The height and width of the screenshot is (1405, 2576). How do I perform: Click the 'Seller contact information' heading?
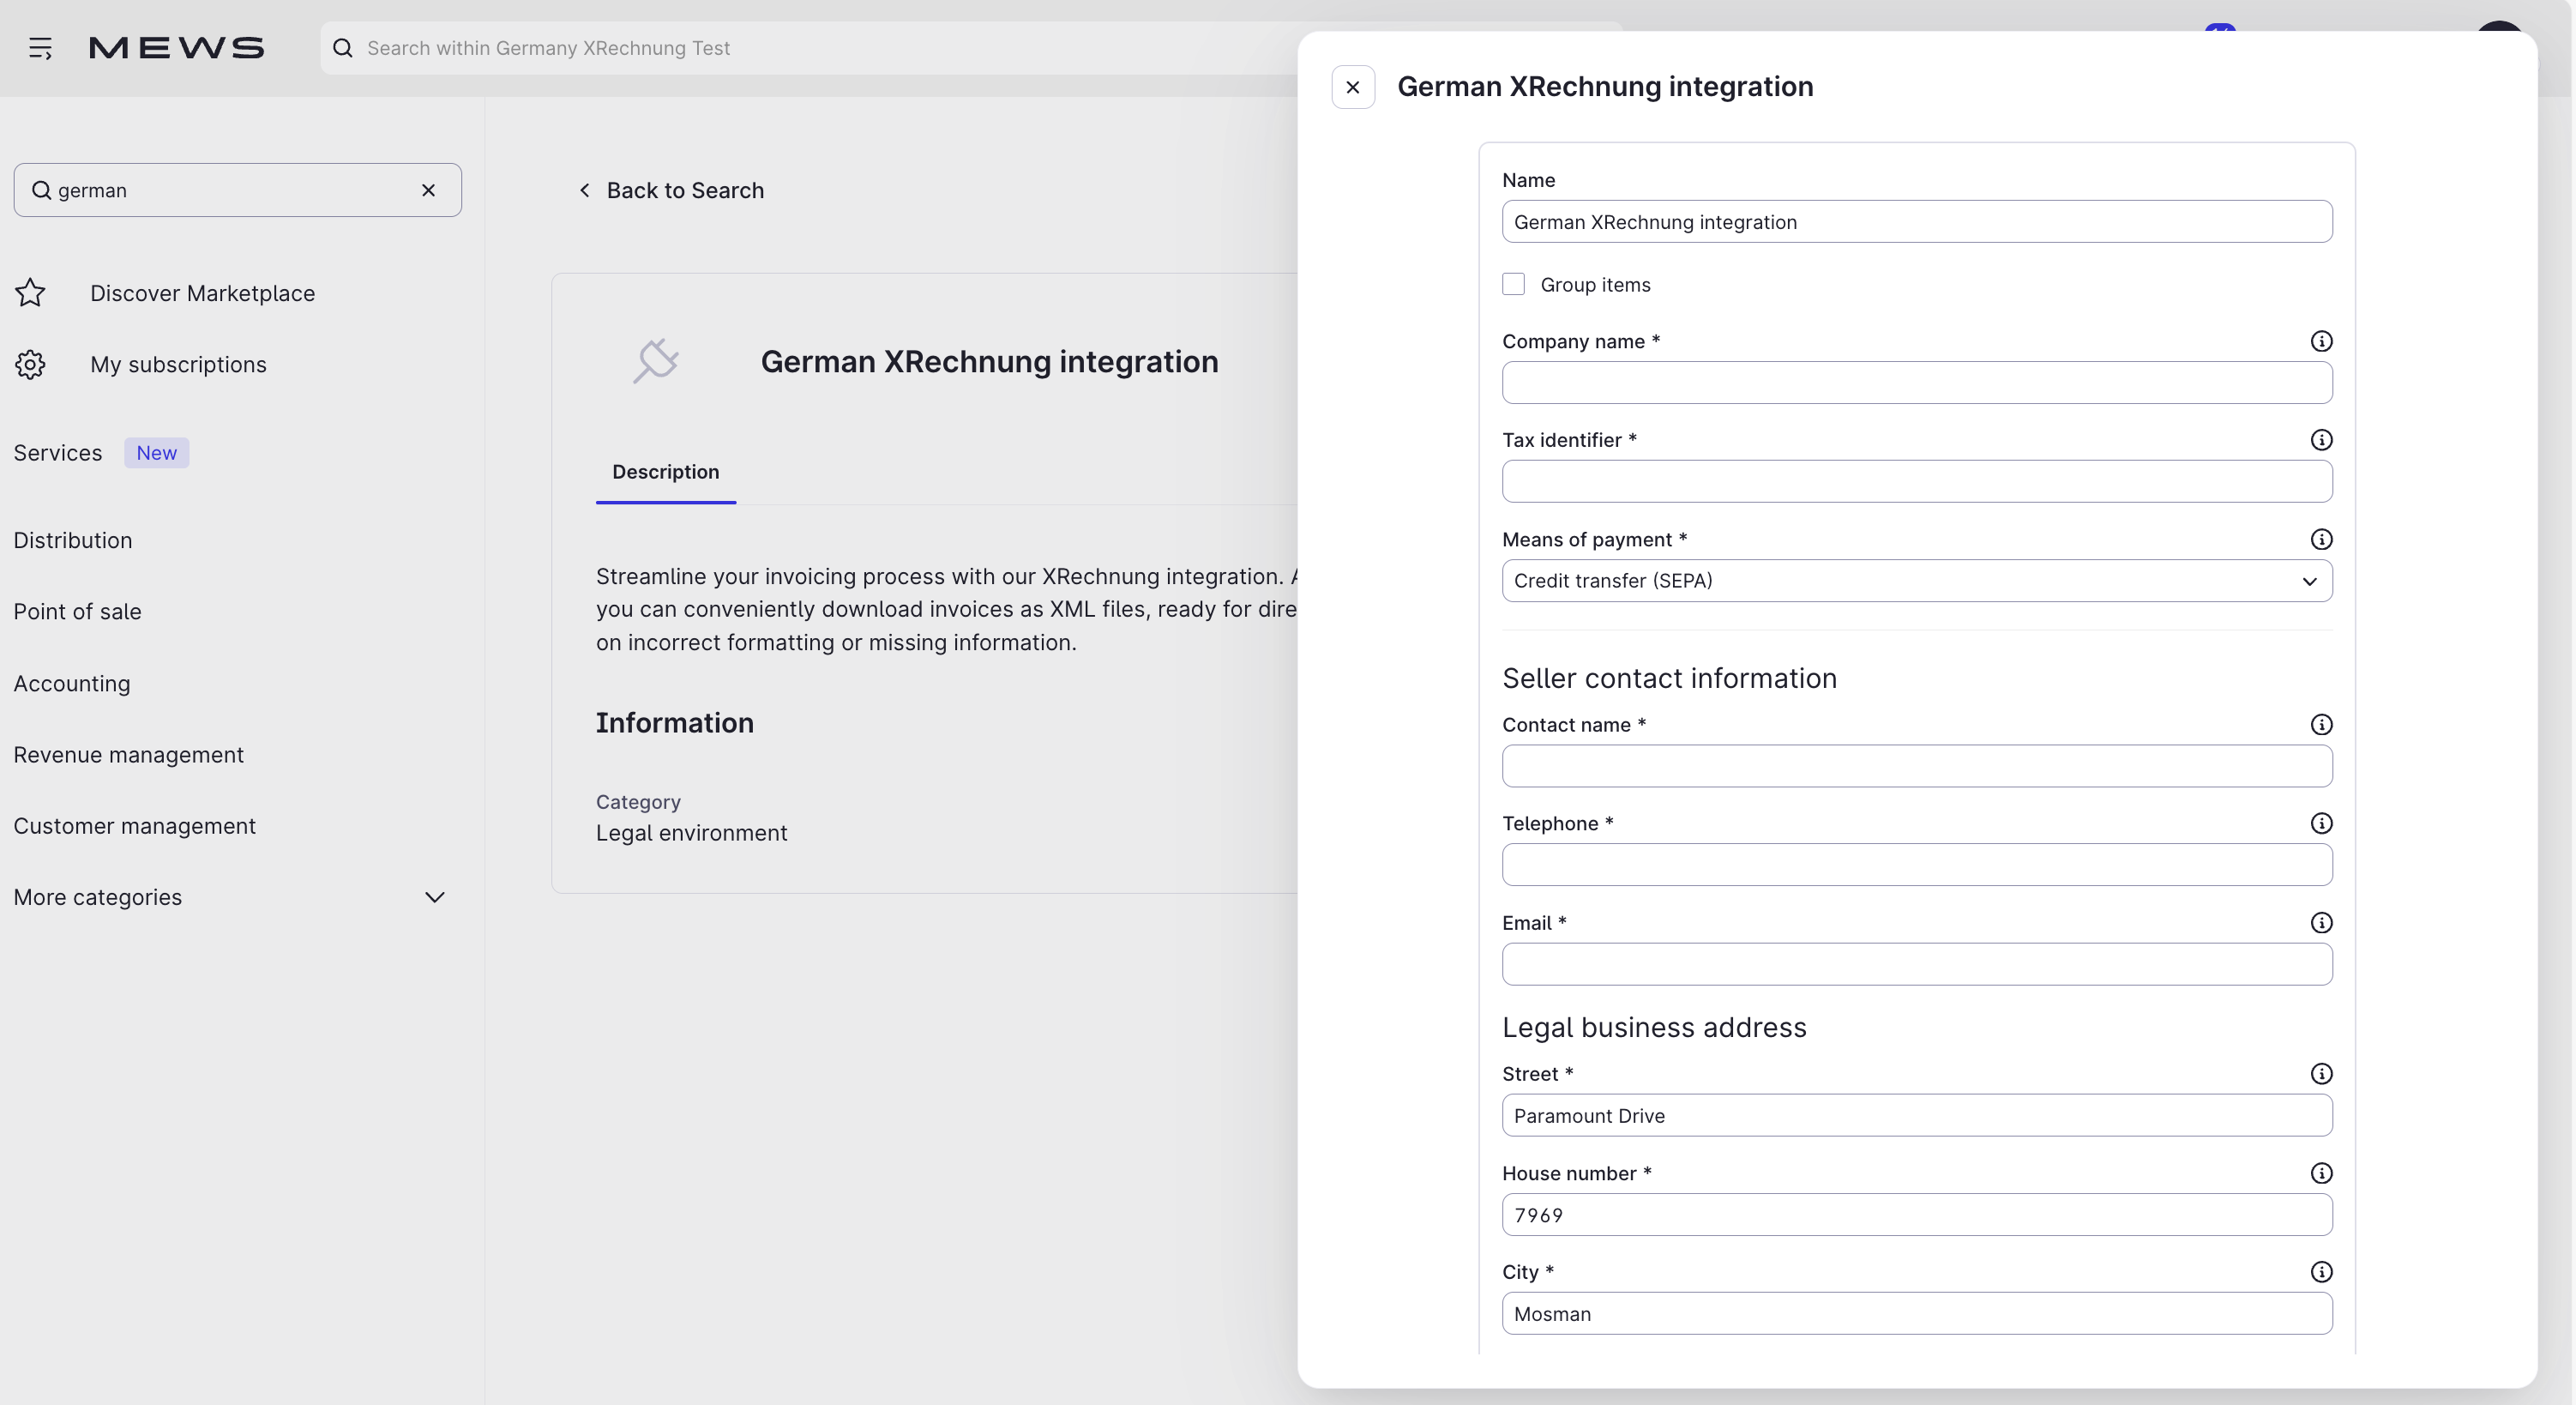click(x=1669, y=679)
